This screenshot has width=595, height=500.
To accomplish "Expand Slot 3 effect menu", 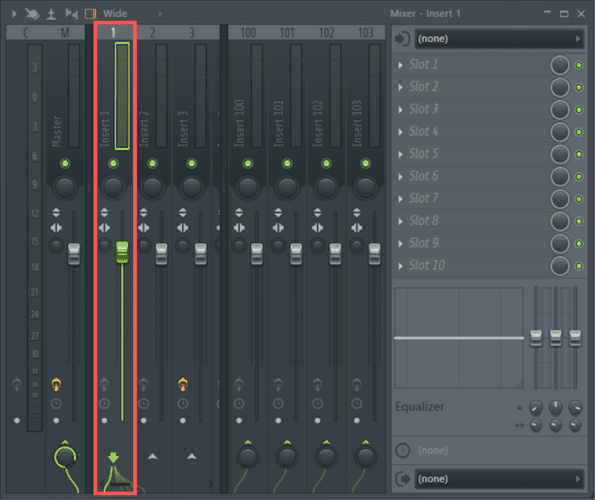I will (400, 110).
